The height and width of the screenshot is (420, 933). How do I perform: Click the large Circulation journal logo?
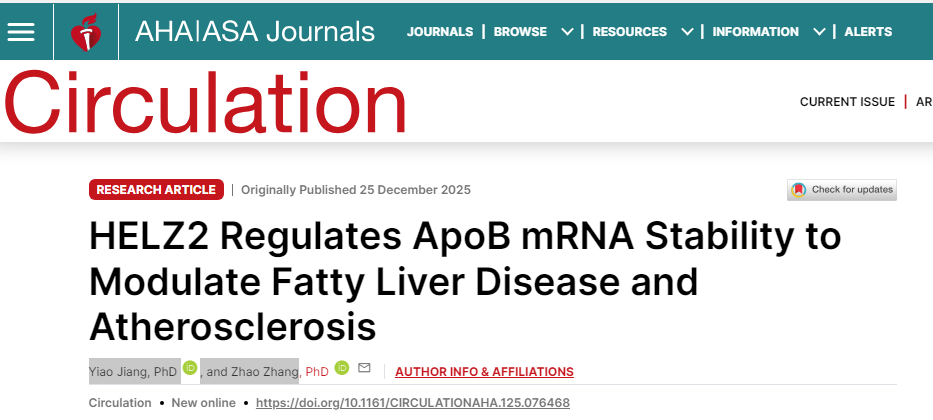(x=205, y=102)
